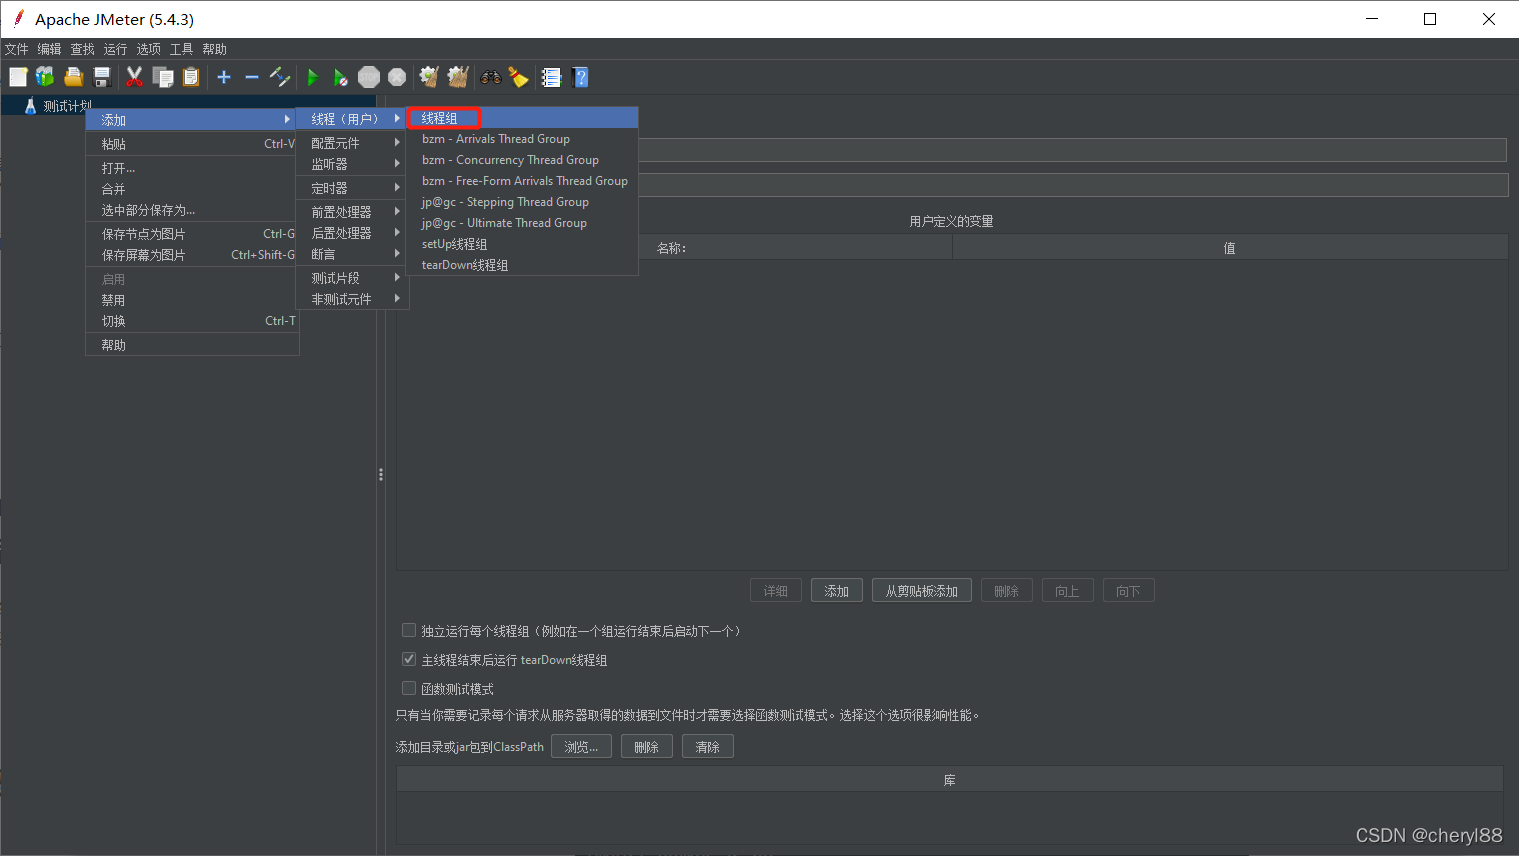Click the New test plan icon
This screenshot has height=856, width=1519.
pos(18,77)
